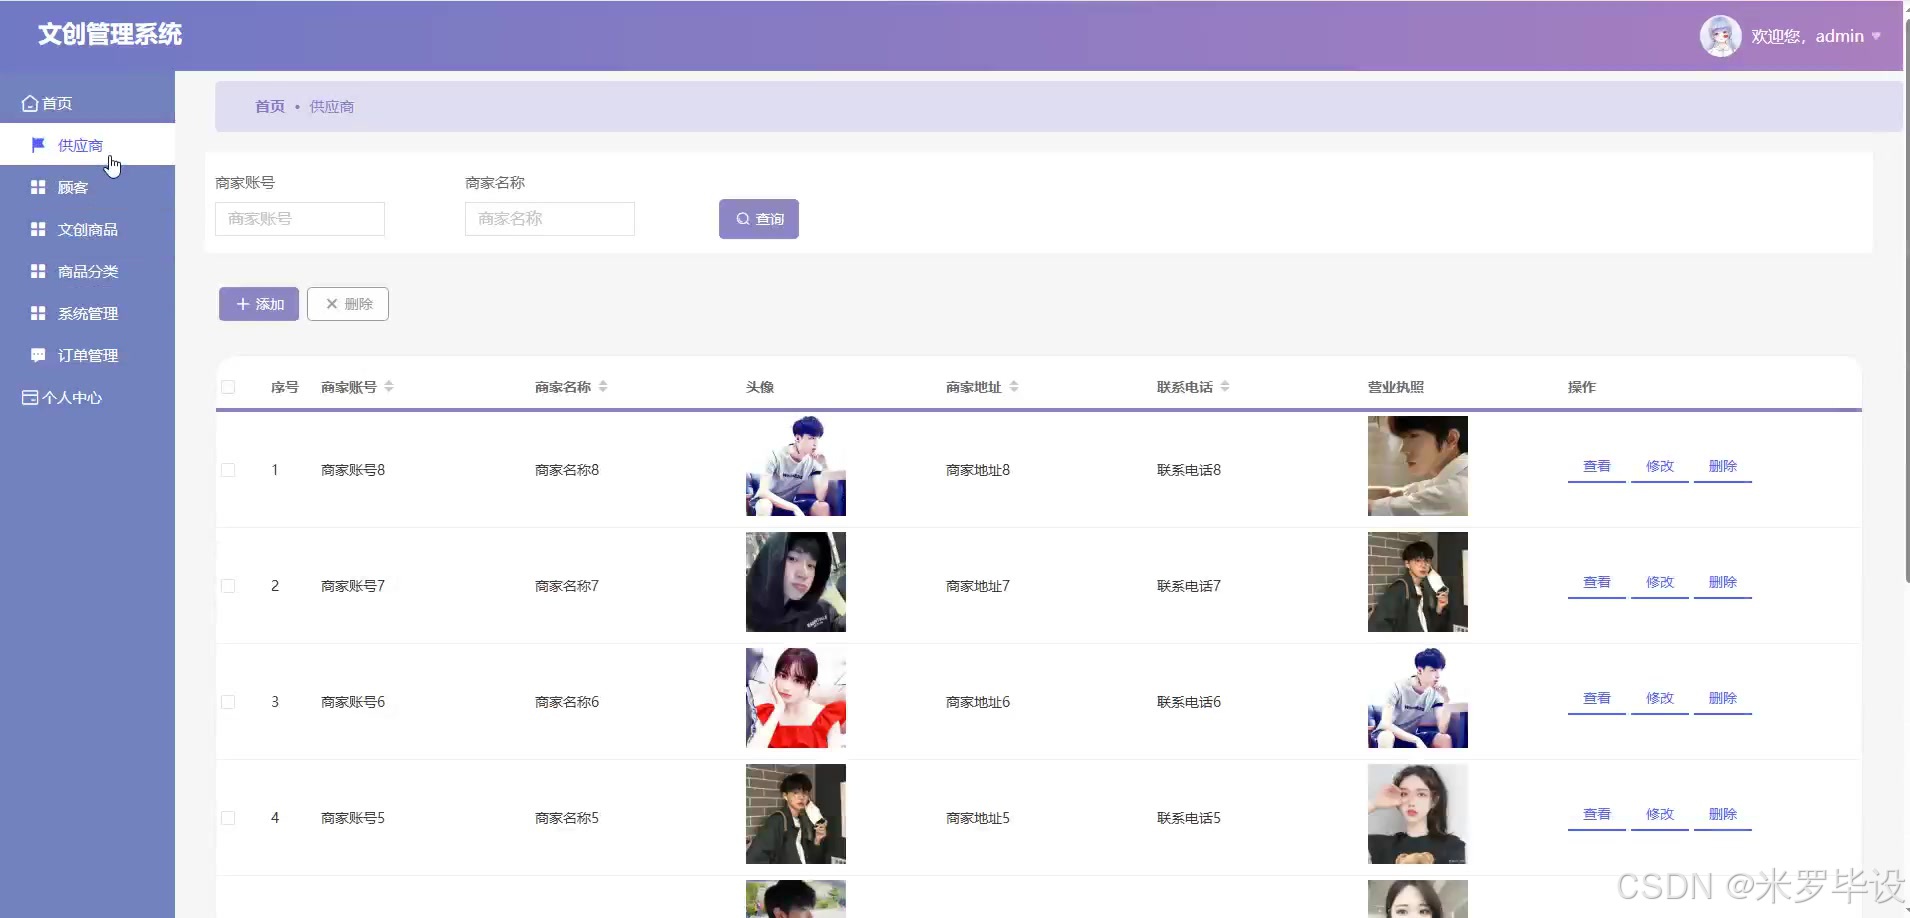This screenshot has width=1910, height=918.
Task: Click the grid icon beside 文创商品
Action: tap(38, 229)
